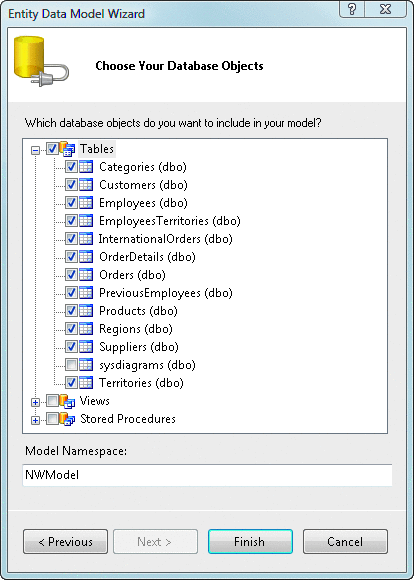Click the Model Namespace text field
This screenshot has height=580, width=414.
207,475
